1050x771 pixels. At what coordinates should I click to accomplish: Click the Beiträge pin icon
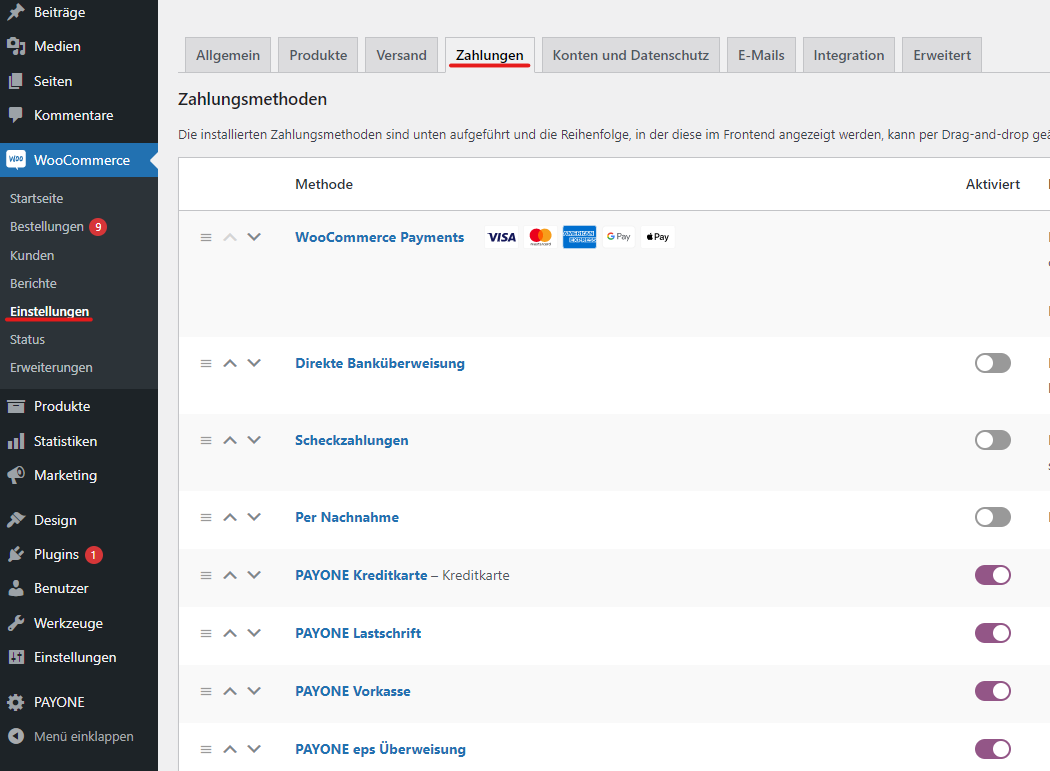point(16,12)
